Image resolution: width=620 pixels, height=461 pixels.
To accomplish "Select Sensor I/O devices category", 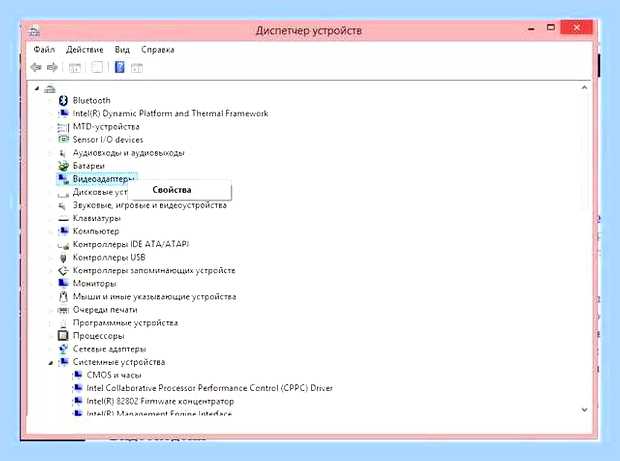I will pos(108,140).
